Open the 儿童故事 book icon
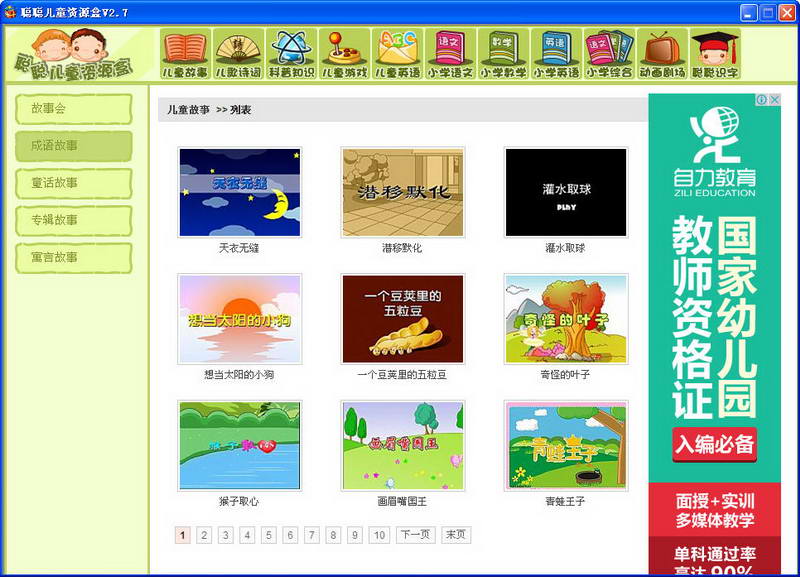This screenshot has height=577, width=800. point(185,54)
